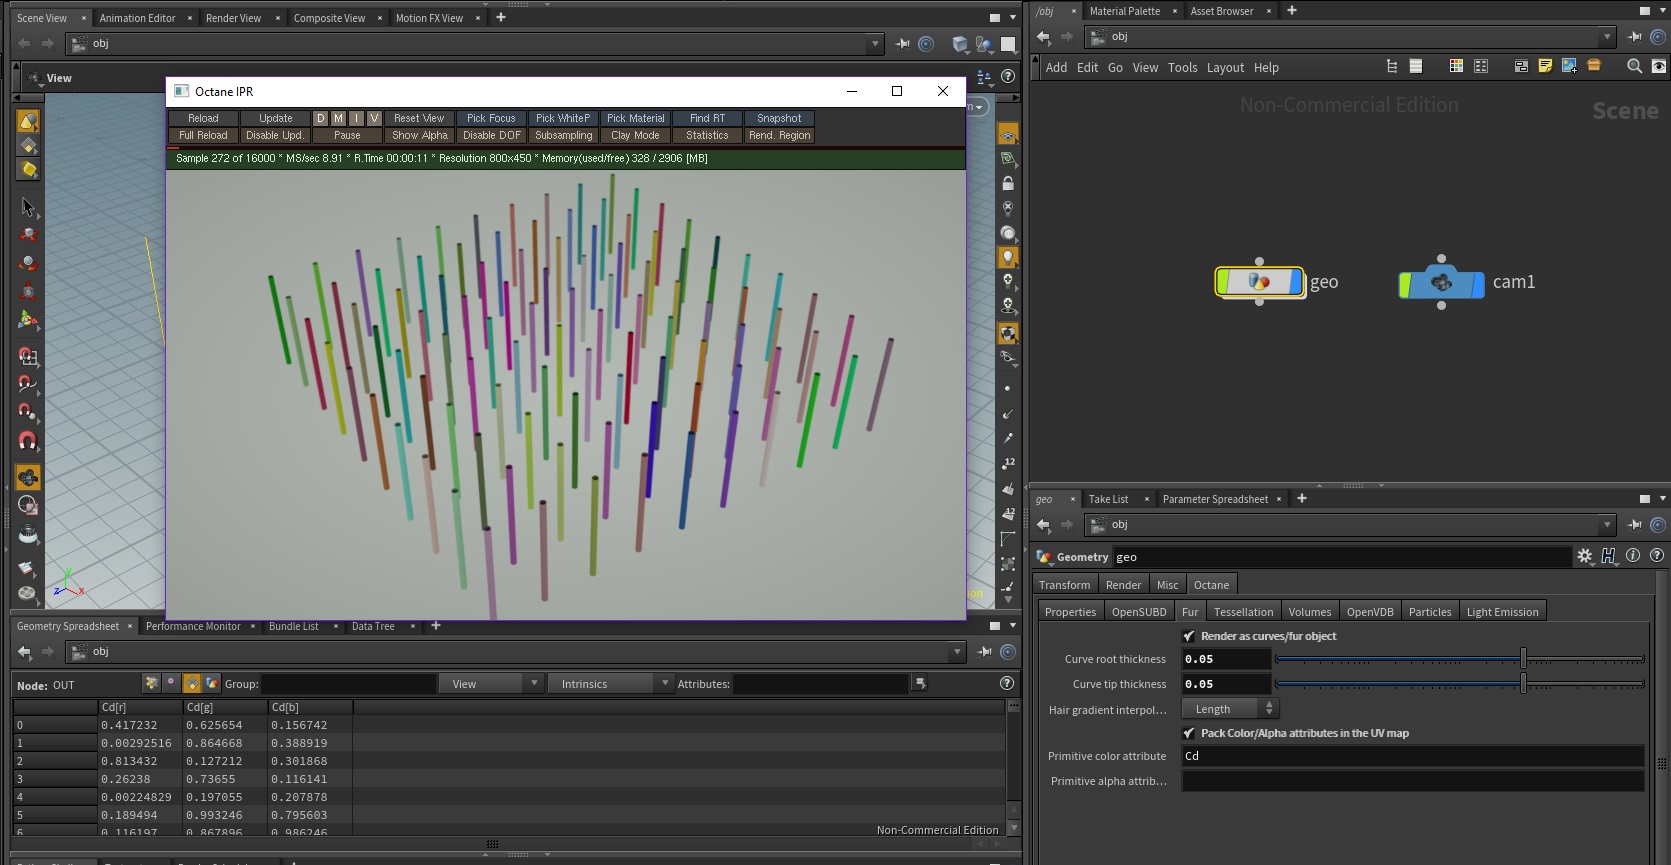The image size is (1671, 865).
Task: Click the Full Reload button
Action: pos(203,135)
